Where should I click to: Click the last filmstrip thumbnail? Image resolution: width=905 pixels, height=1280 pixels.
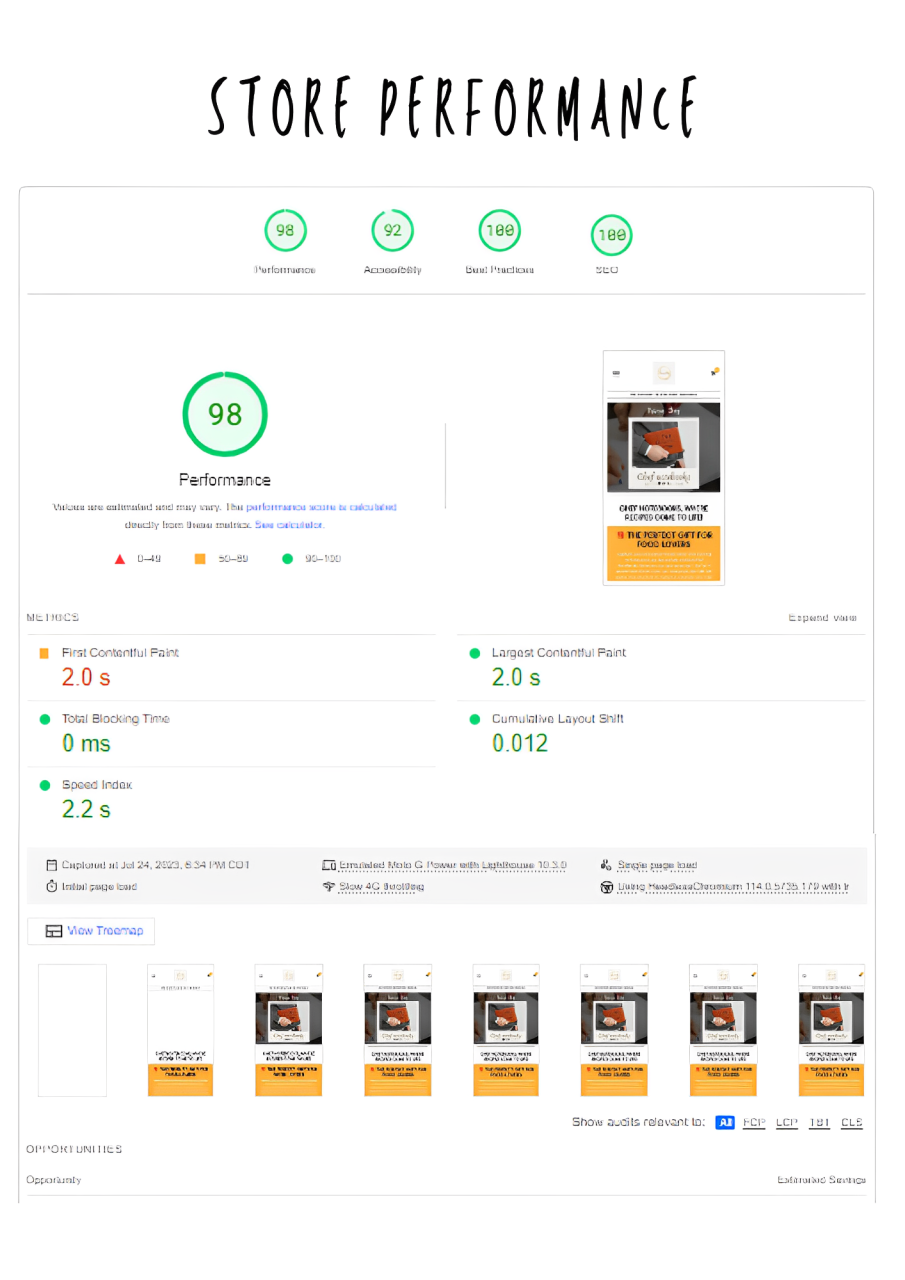coord(832,1030)
